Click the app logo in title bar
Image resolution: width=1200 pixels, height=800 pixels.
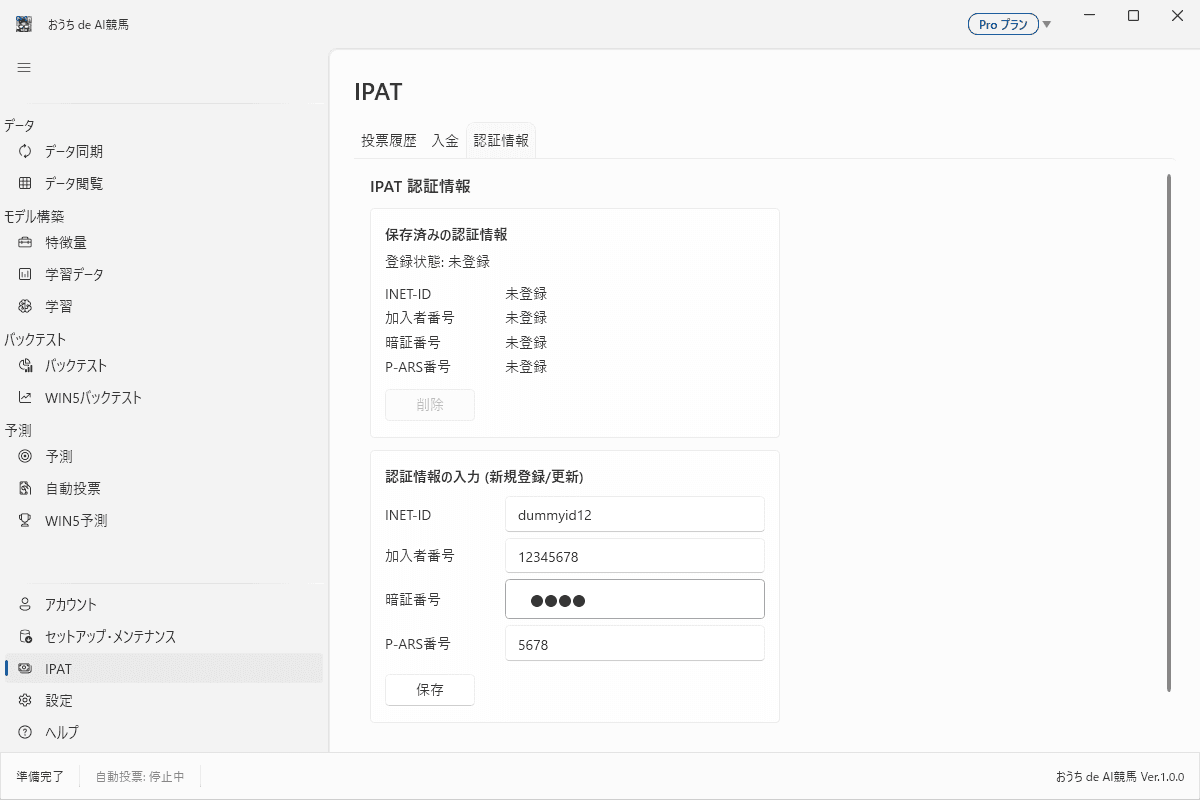pos(24,24)
